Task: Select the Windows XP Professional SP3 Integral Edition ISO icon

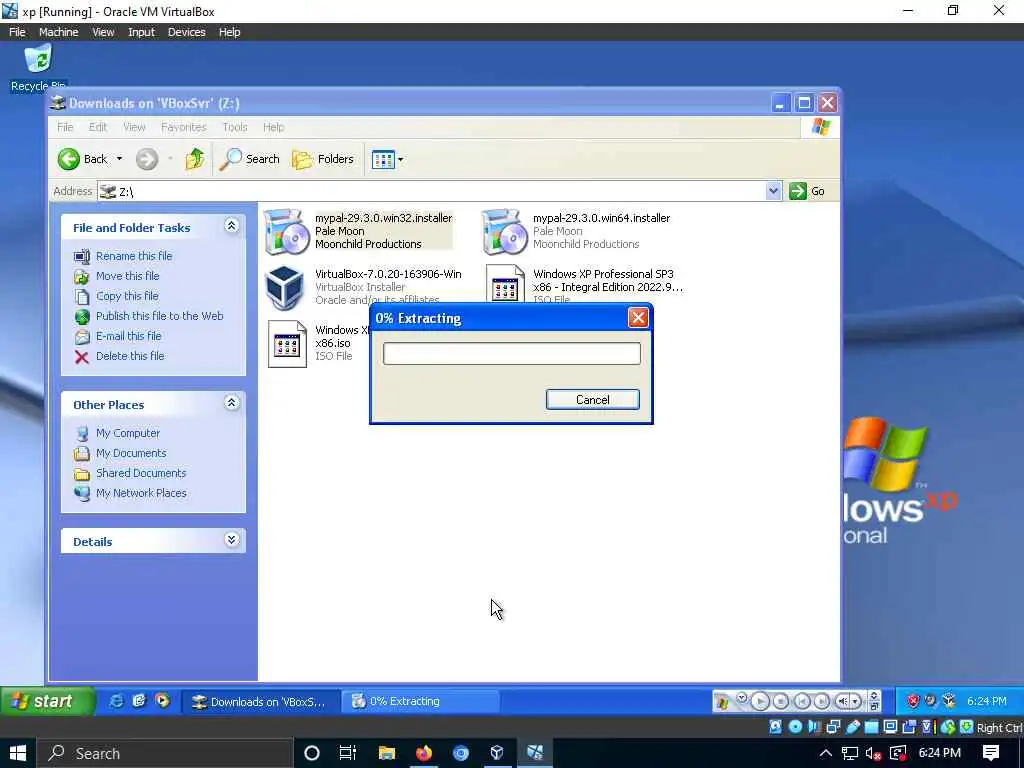Action: 505,285
